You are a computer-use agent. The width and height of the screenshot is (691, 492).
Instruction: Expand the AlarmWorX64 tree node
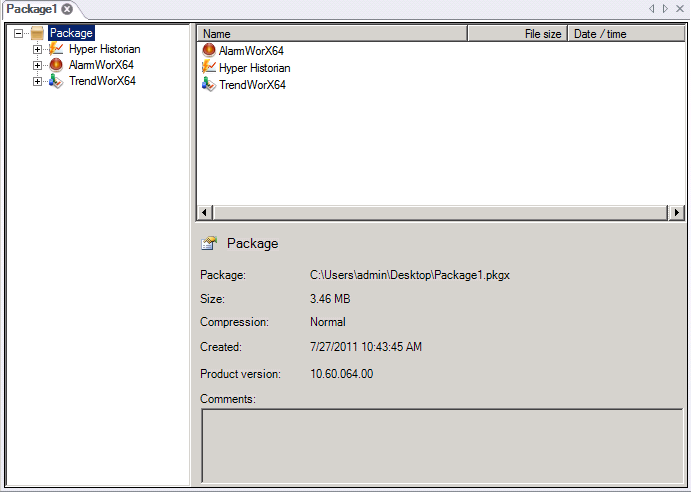[38, 65]
